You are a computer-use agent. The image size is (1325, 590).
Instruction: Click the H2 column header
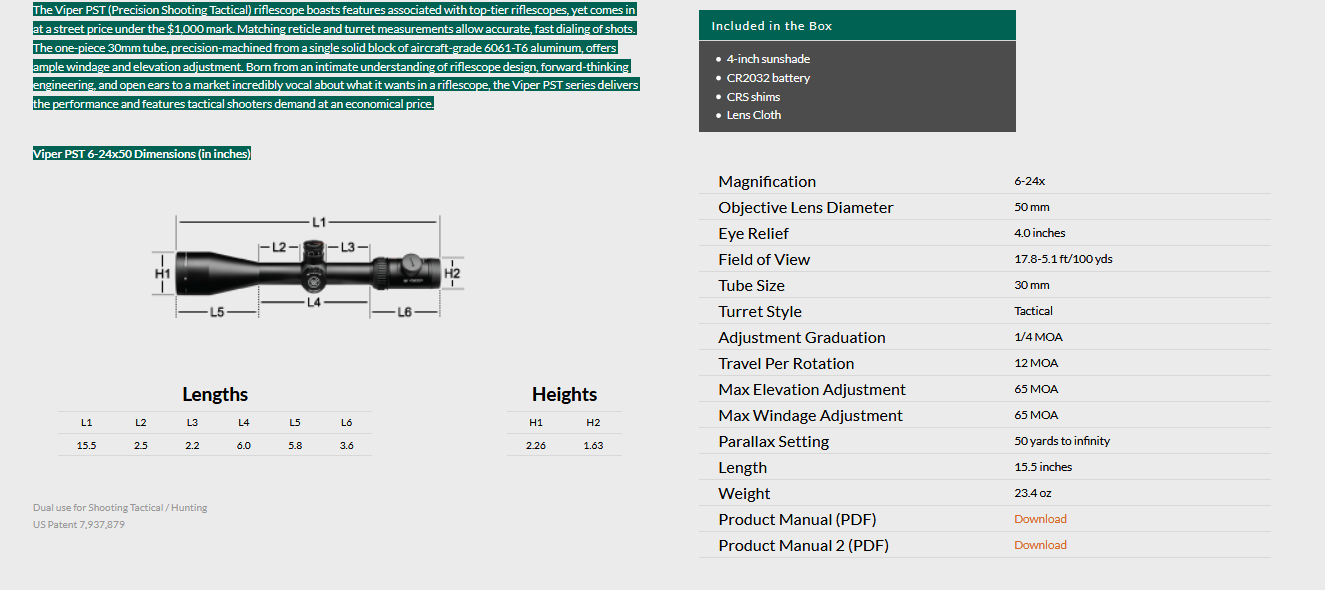(593, 423)
